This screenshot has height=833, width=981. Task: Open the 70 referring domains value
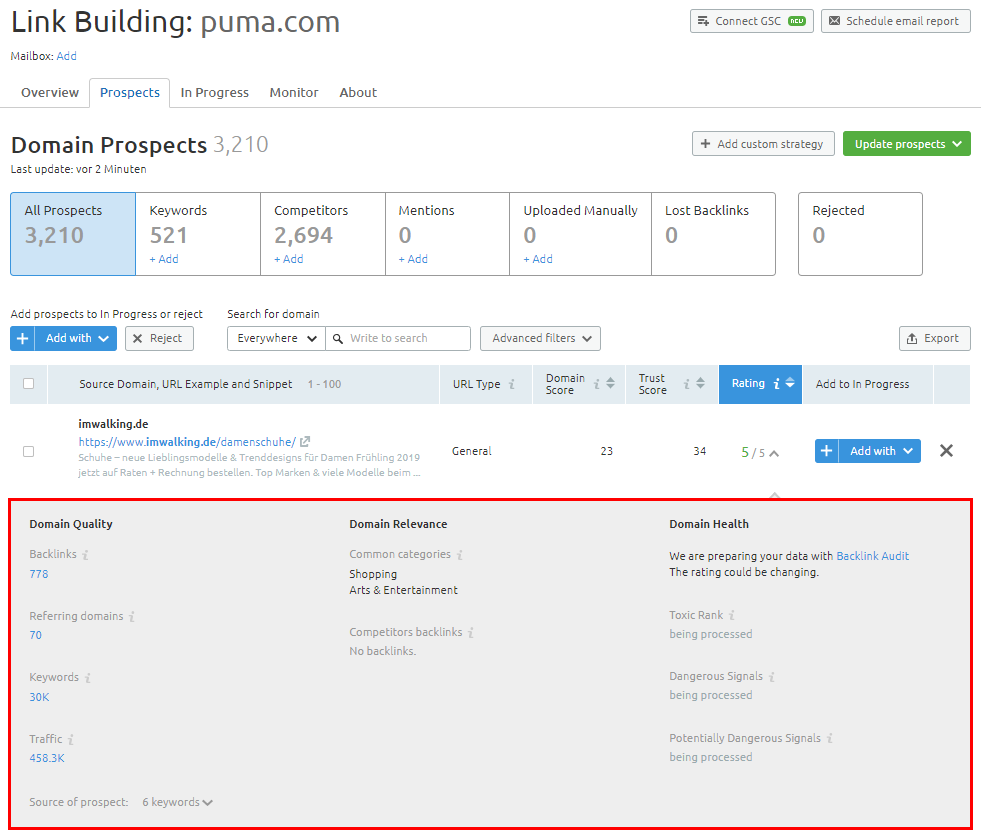click(x=36, y=635)
